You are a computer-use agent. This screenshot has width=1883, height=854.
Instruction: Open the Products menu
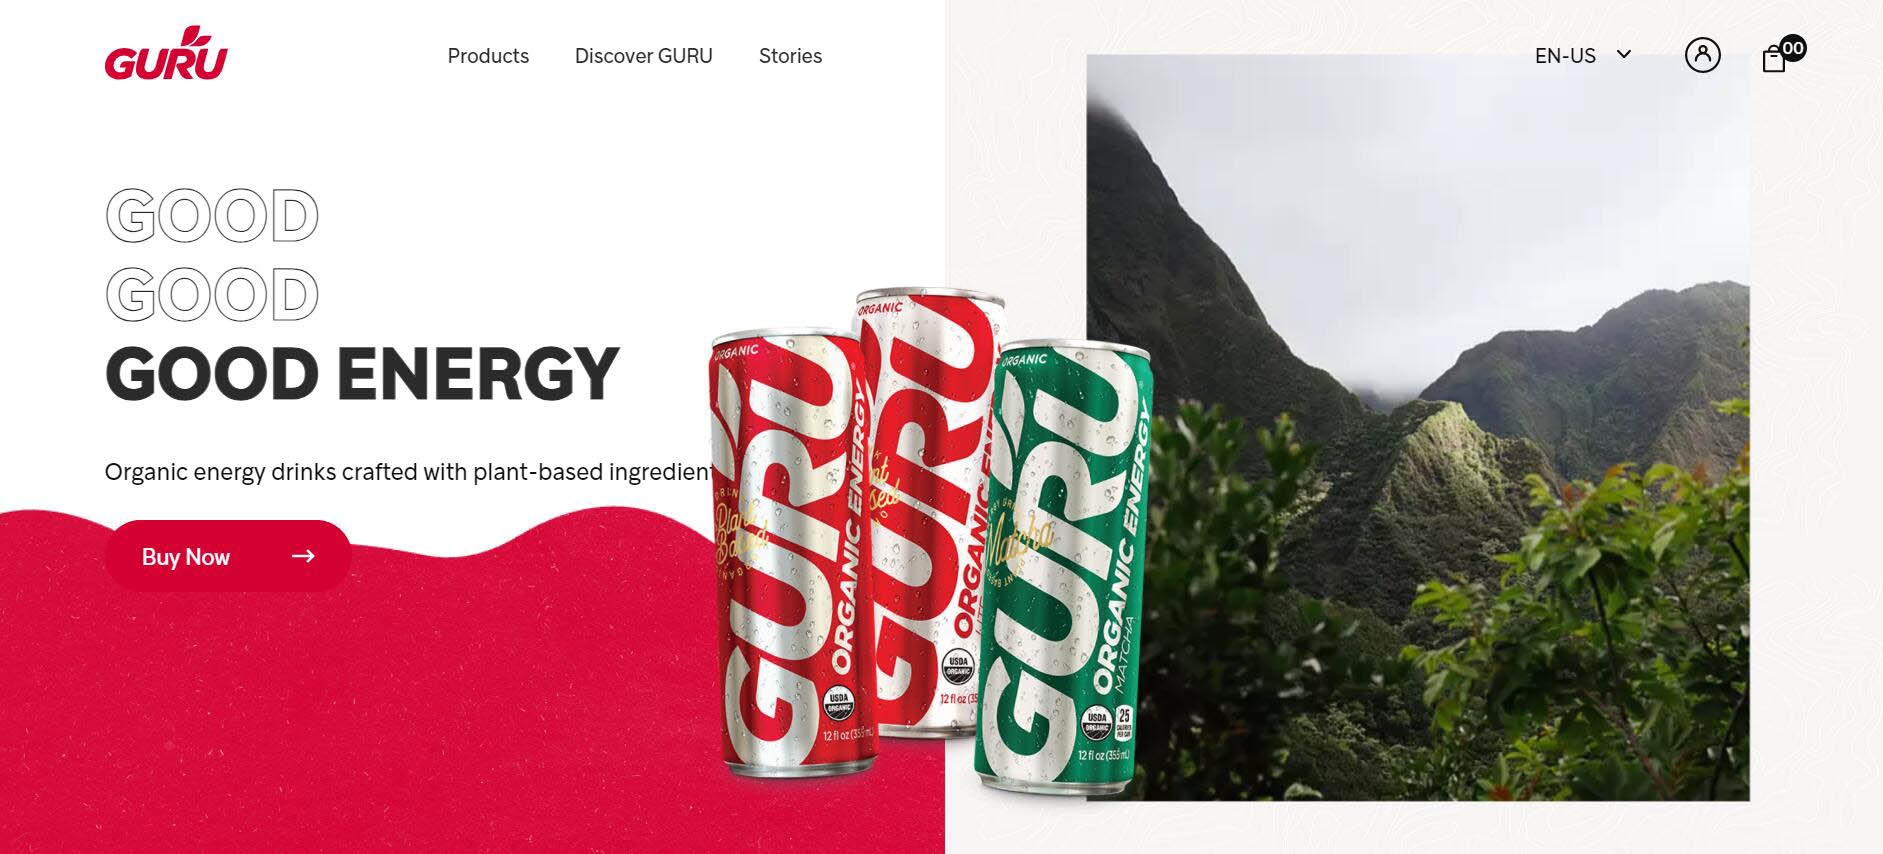488,56
